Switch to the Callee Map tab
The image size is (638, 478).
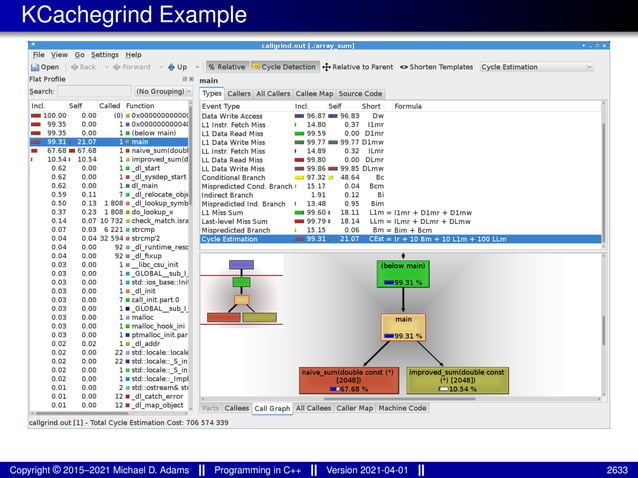point(314,94)
